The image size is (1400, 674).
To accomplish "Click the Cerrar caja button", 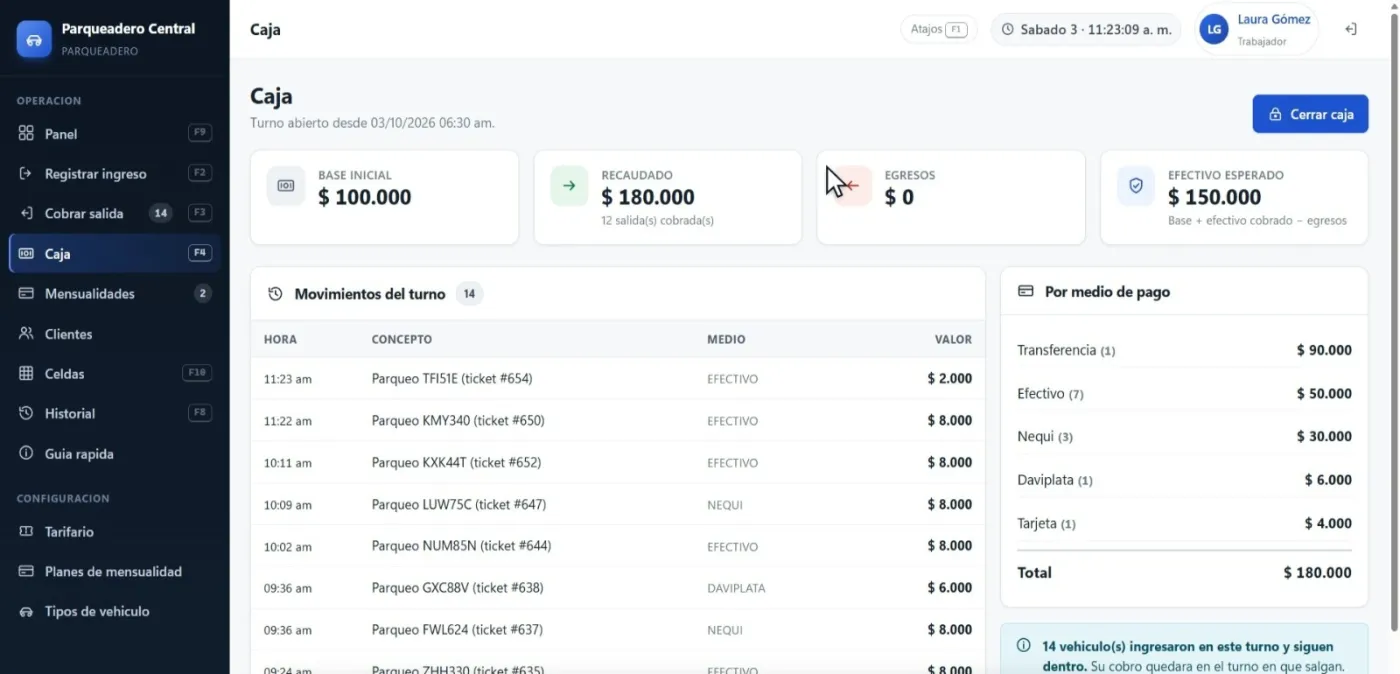I will [1310, 114].
